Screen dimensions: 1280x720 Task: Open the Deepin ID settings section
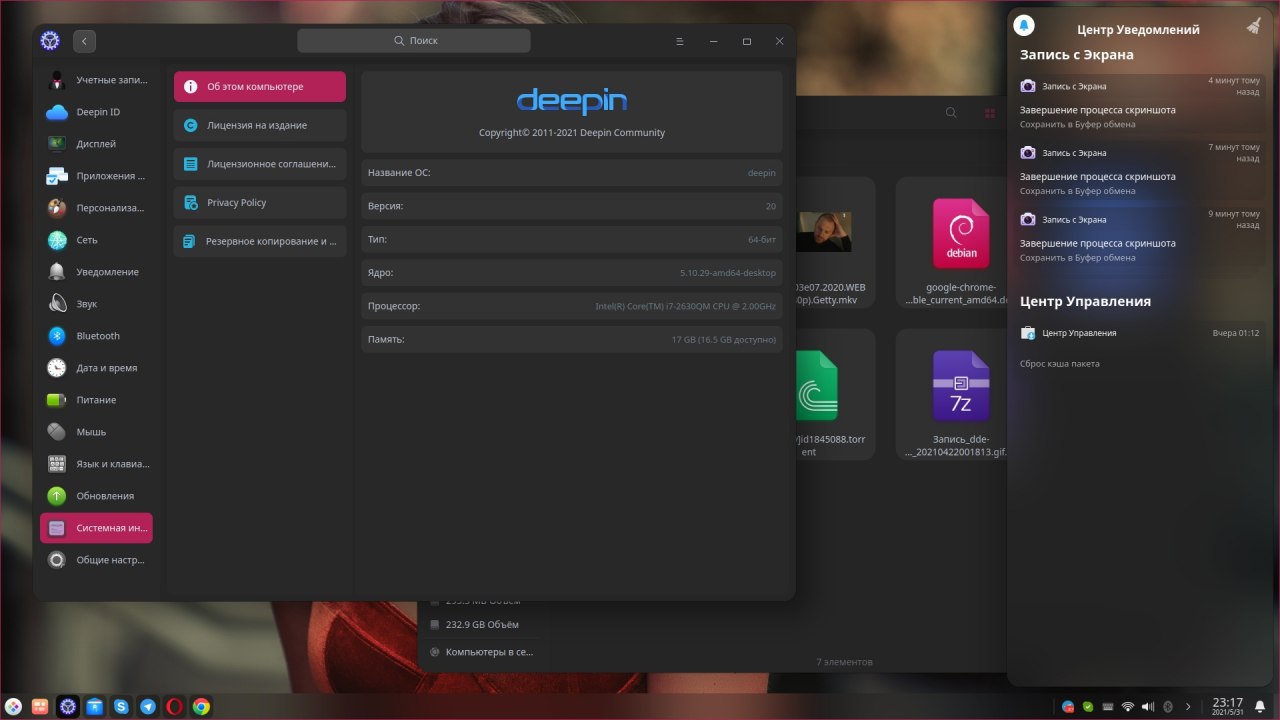[96, 112]
